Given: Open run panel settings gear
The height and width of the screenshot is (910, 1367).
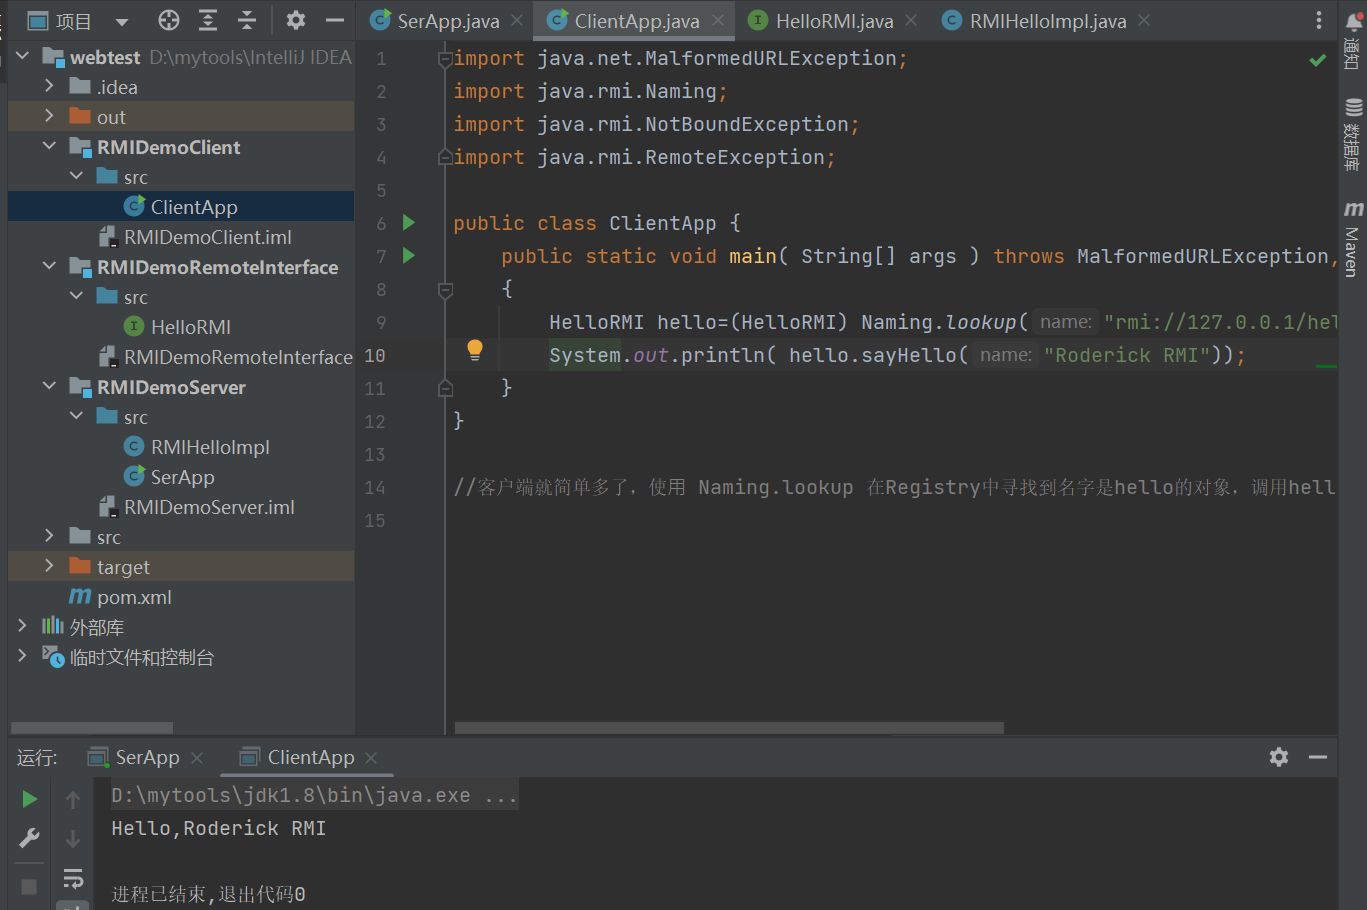Looking at the screenshot, I should tap(1279, 757).
